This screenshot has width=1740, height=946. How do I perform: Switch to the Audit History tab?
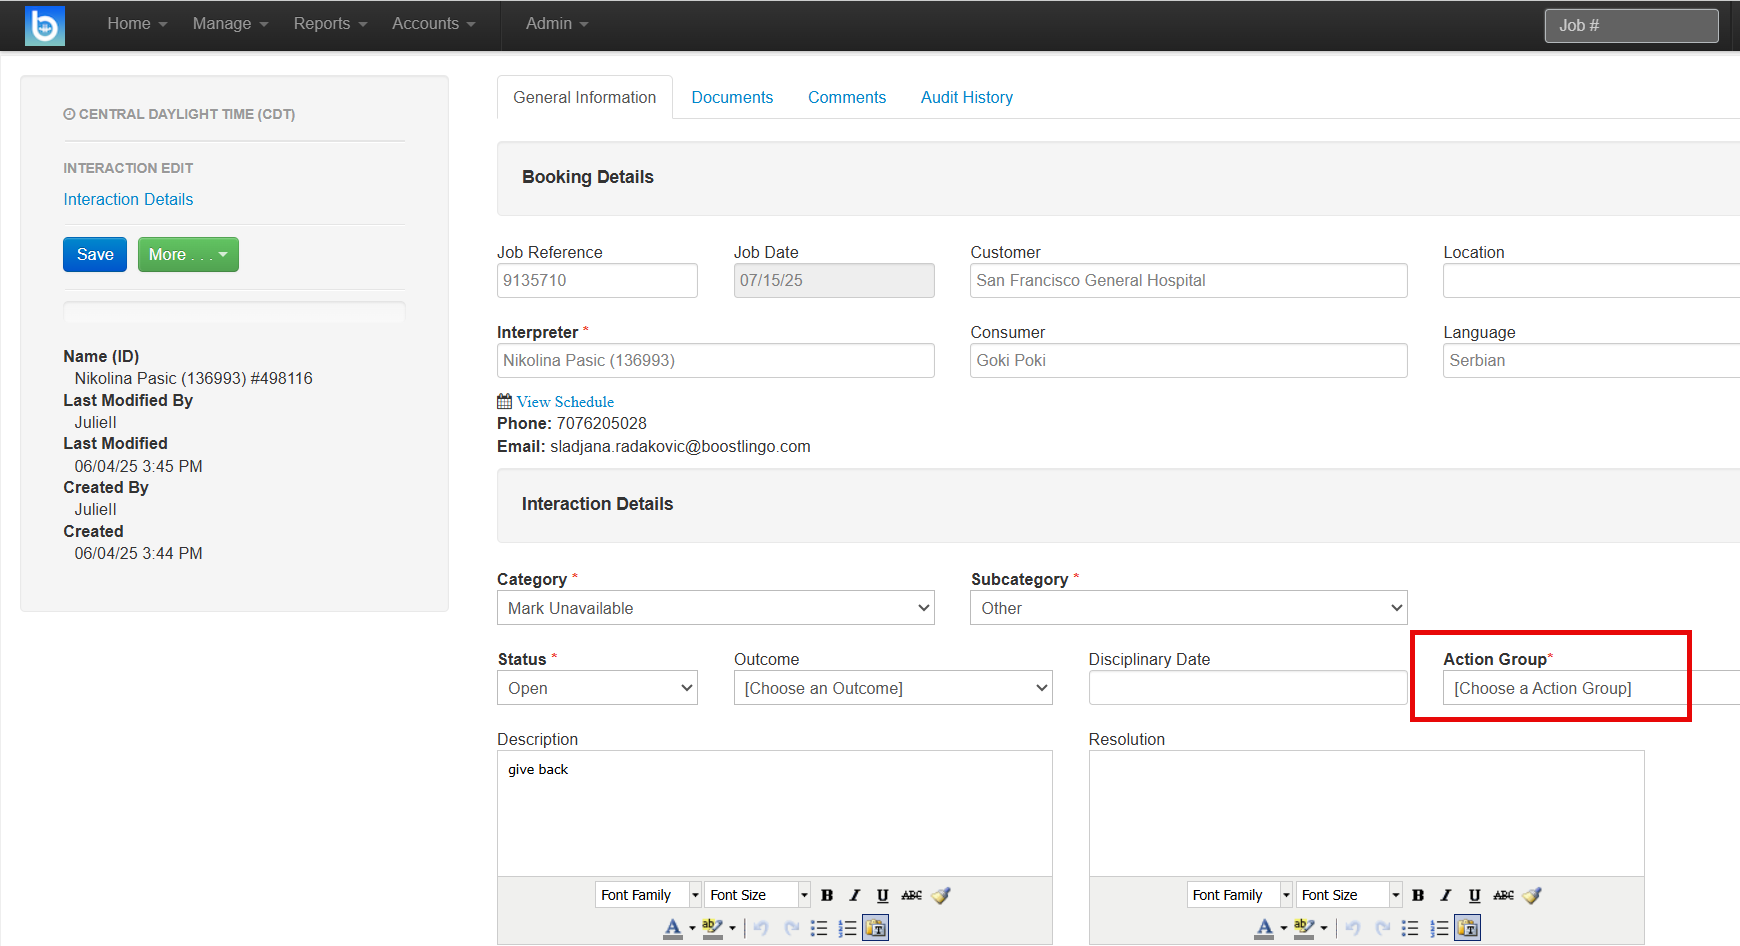(x=966, y=97)
